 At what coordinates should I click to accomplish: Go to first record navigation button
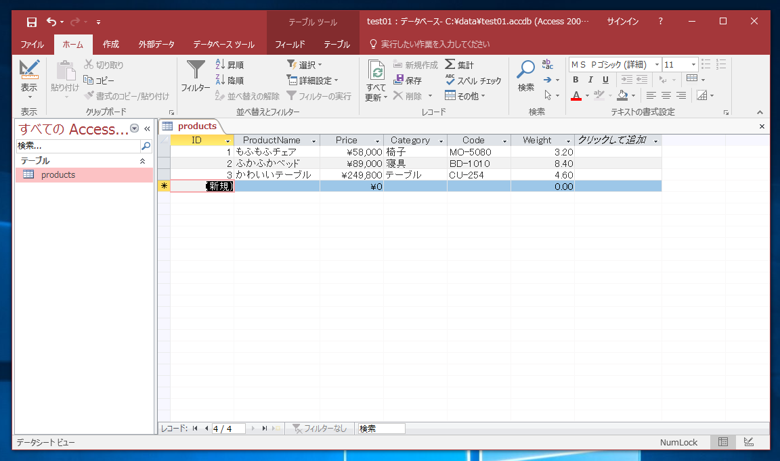click(x=195, y=428)
